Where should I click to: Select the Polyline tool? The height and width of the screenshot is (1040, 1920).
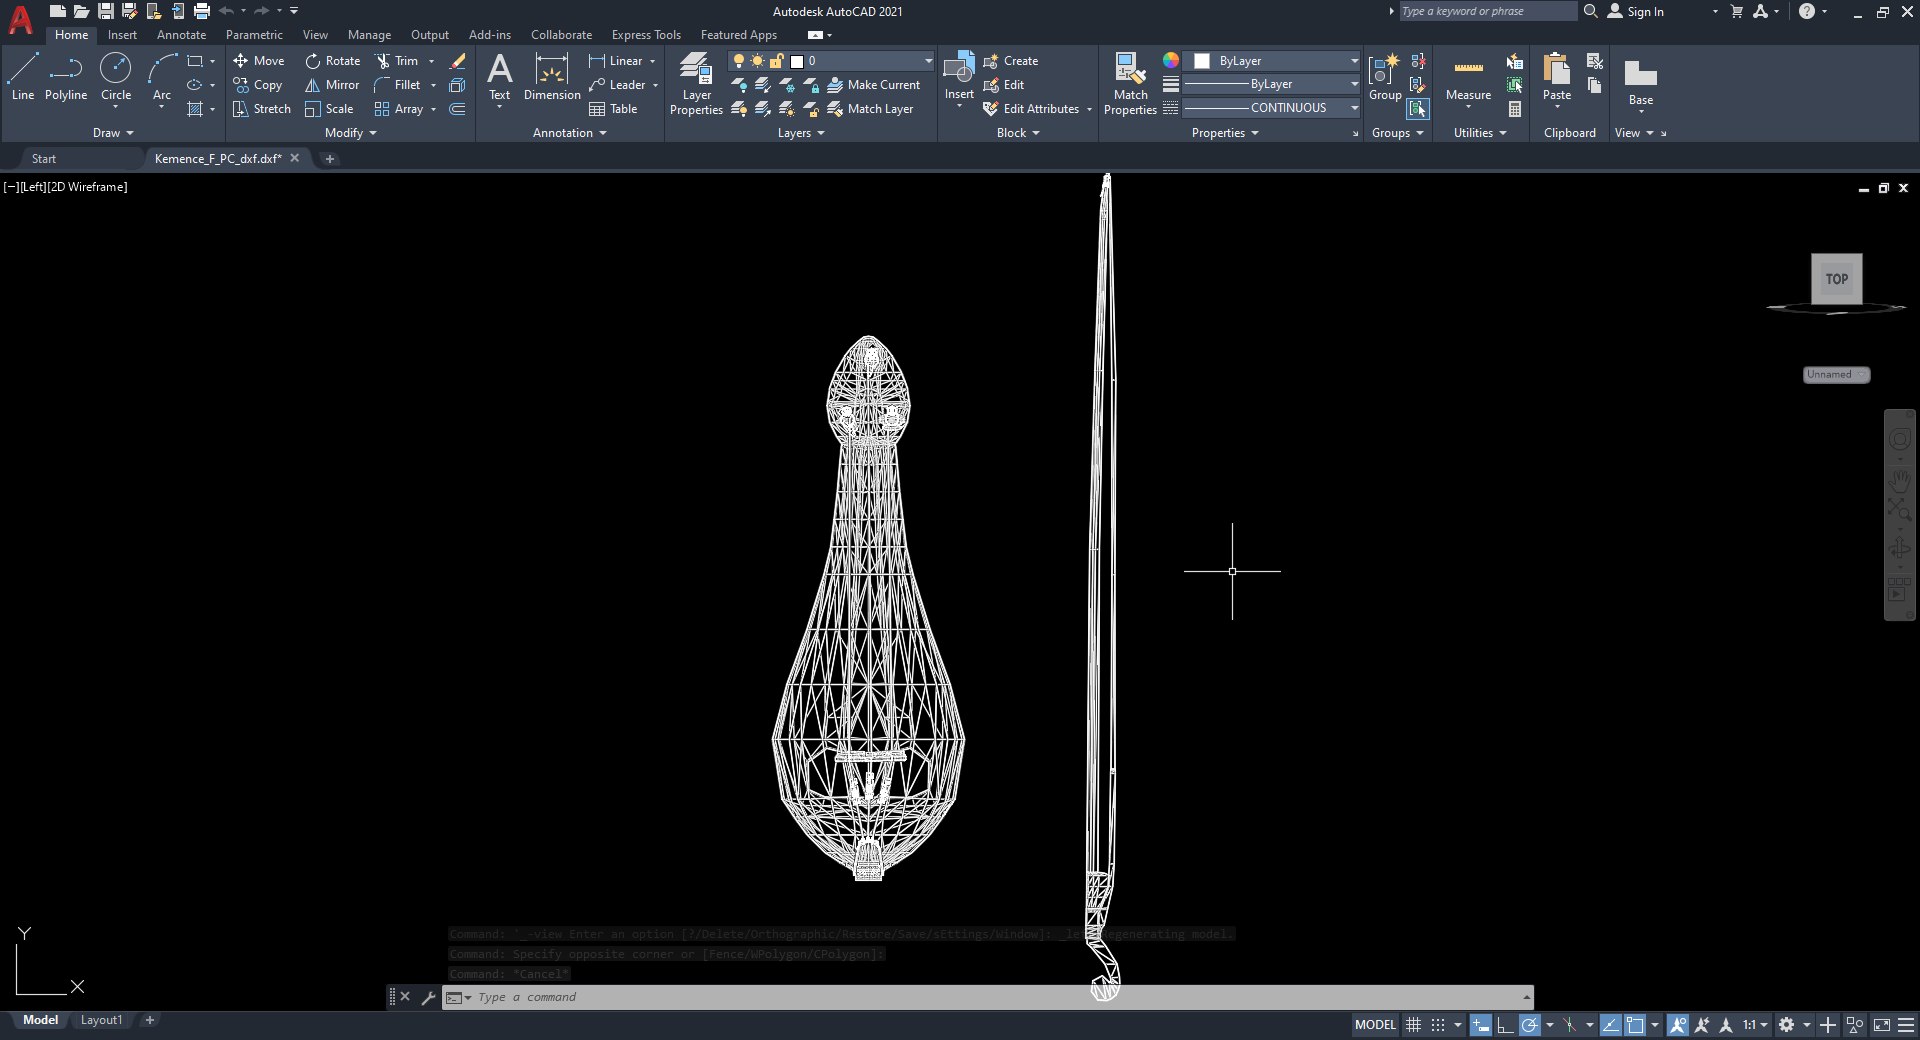coord(66,77)
